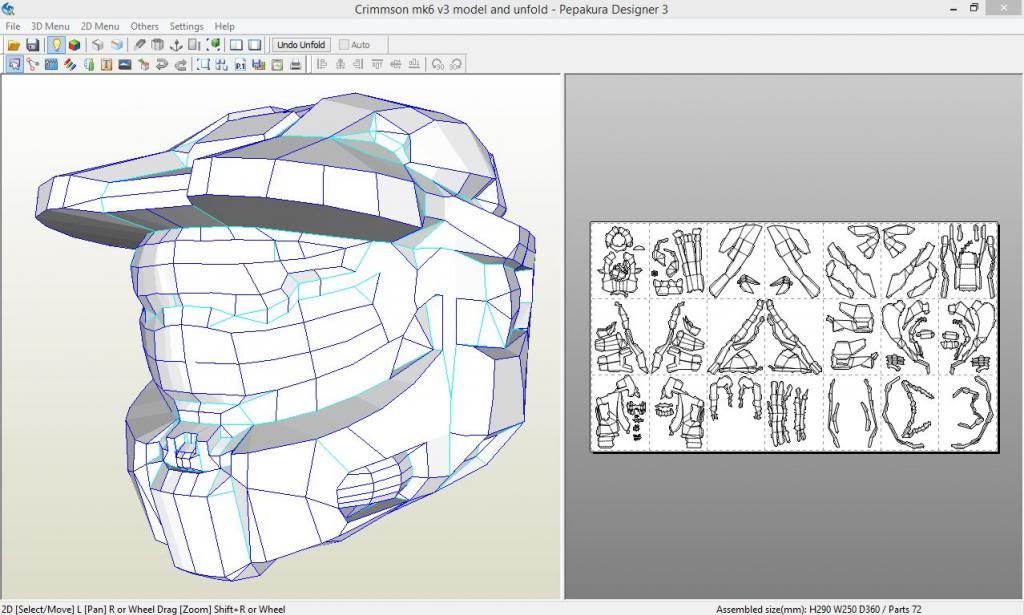This screenshot has width=1024, height=615.
Task: Select the Join/Disjoin Faces scissors tool
Action: click(32, 65)
